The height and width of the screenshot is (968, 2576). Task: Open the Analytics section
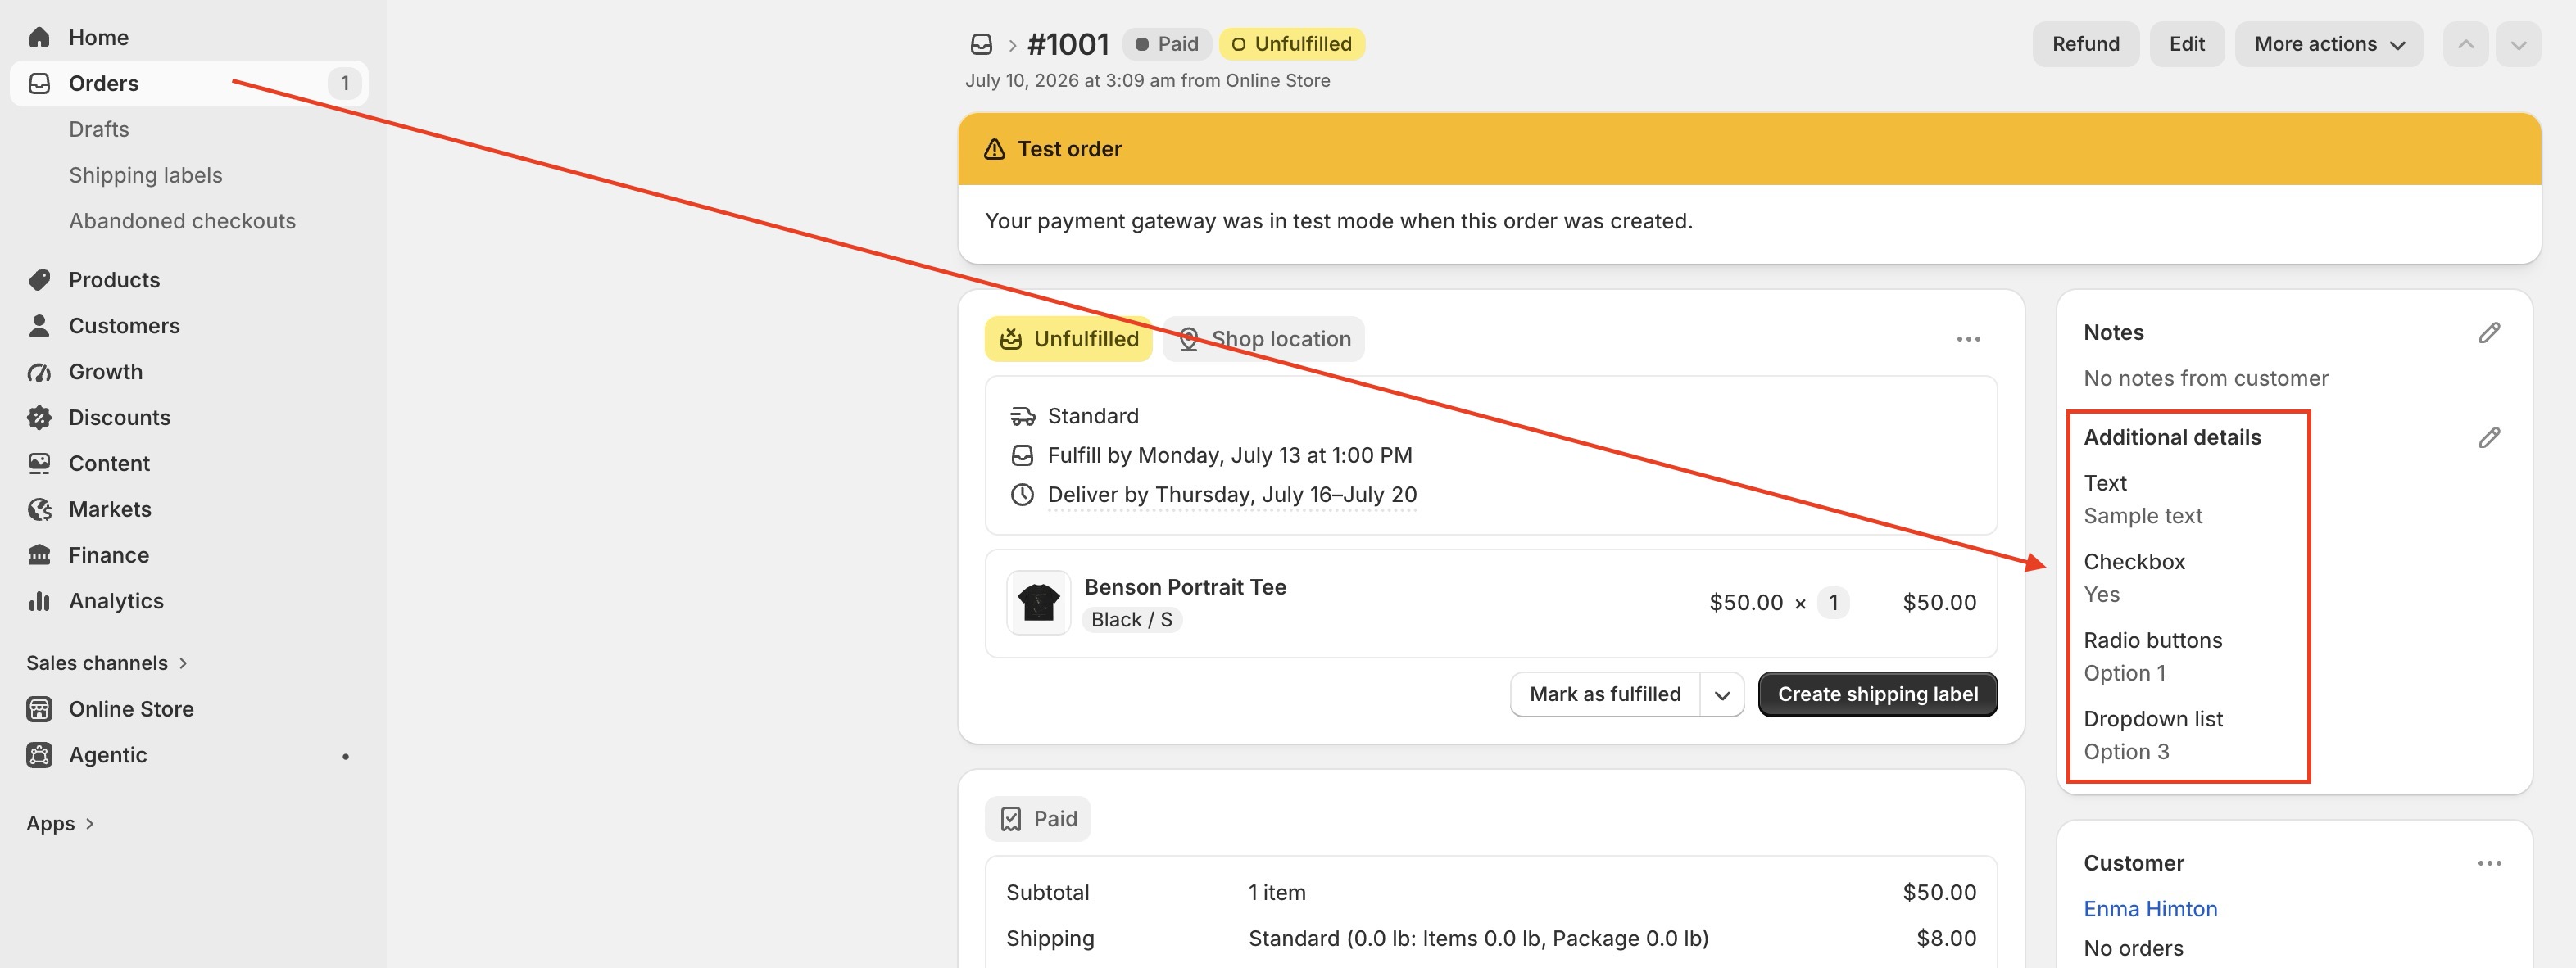pos(115,601)
